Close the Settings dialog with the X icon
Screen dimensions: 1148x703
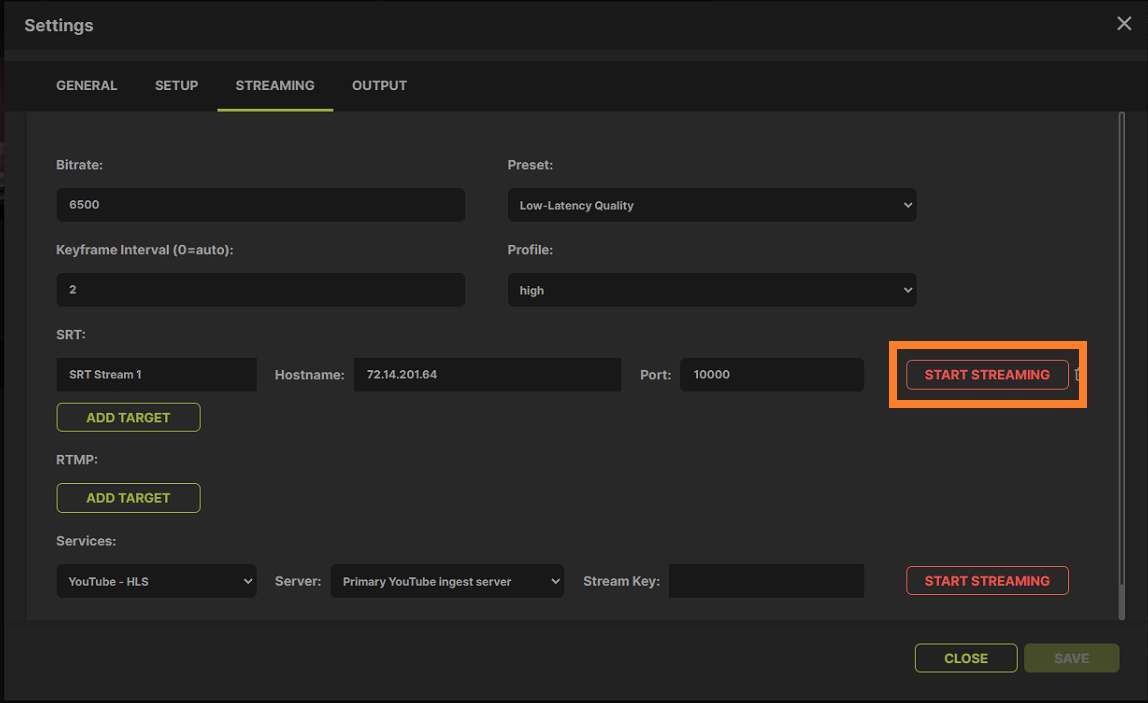click(1124, 23)
